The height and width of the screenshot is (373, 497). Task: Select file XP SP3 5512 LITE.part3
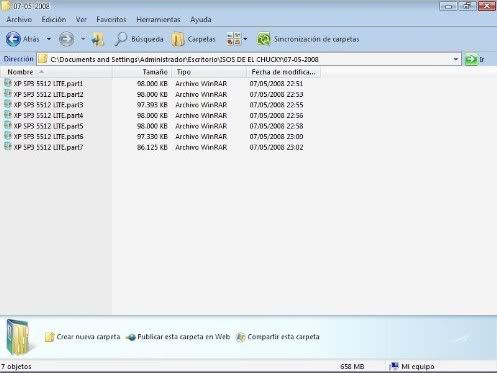48,105
